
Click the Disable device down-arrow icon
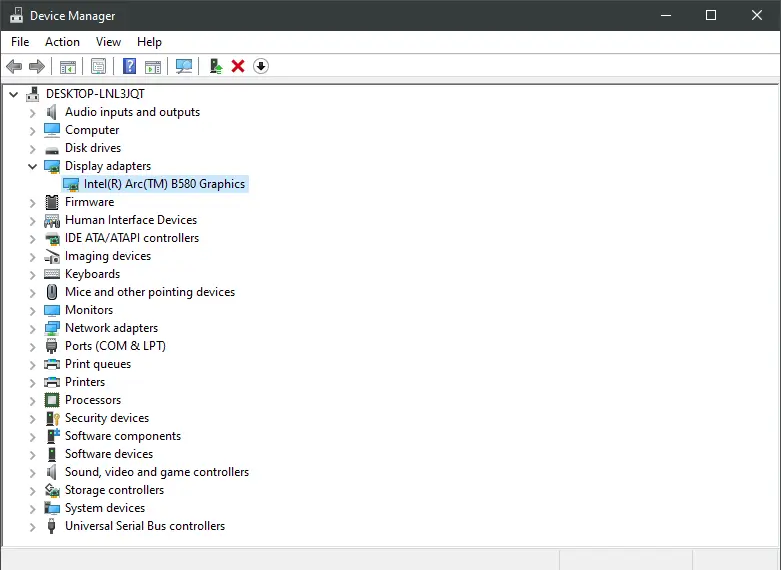coord(261,66)
